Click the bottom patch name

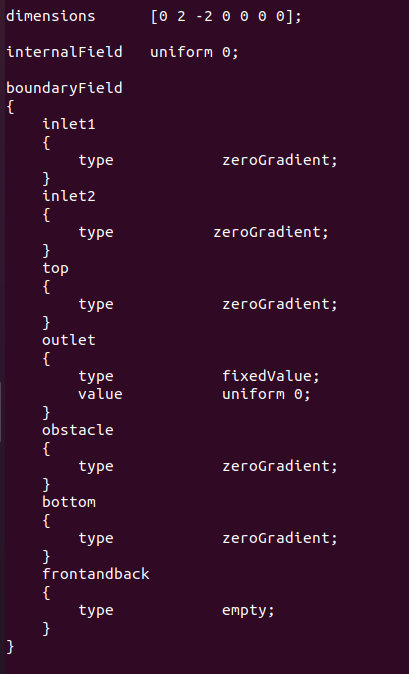pyautogui.click(x=69, y=502)
